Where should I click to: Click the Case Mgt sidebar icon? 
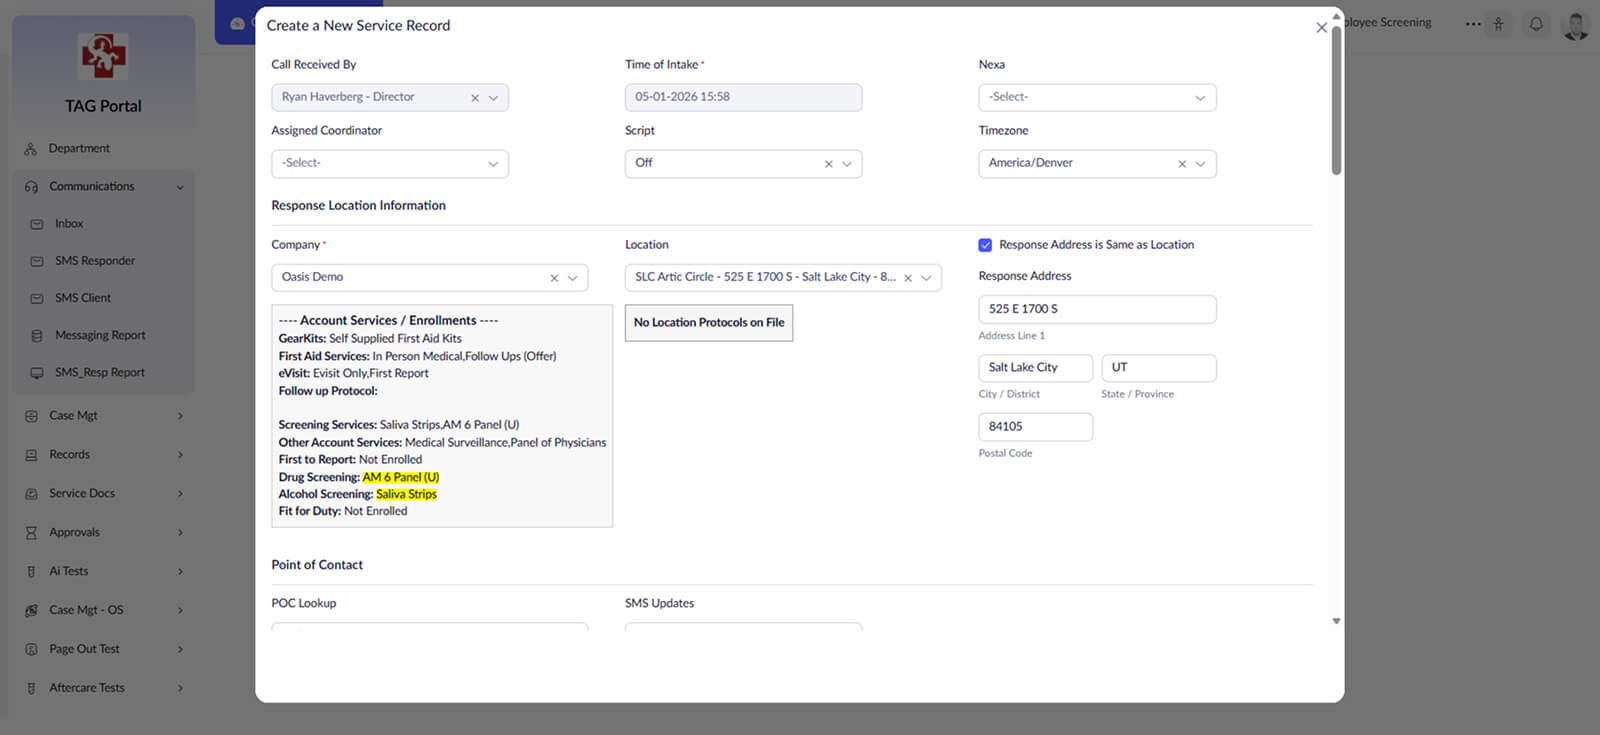[31, 416]
